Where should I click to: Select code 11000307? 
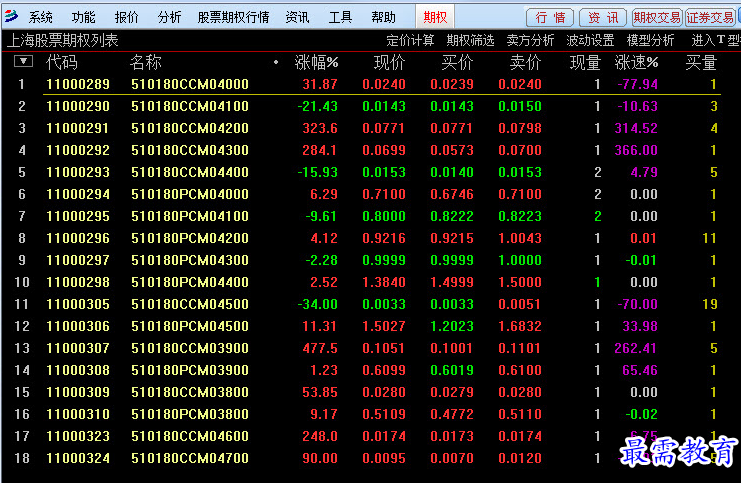[78, 348]
